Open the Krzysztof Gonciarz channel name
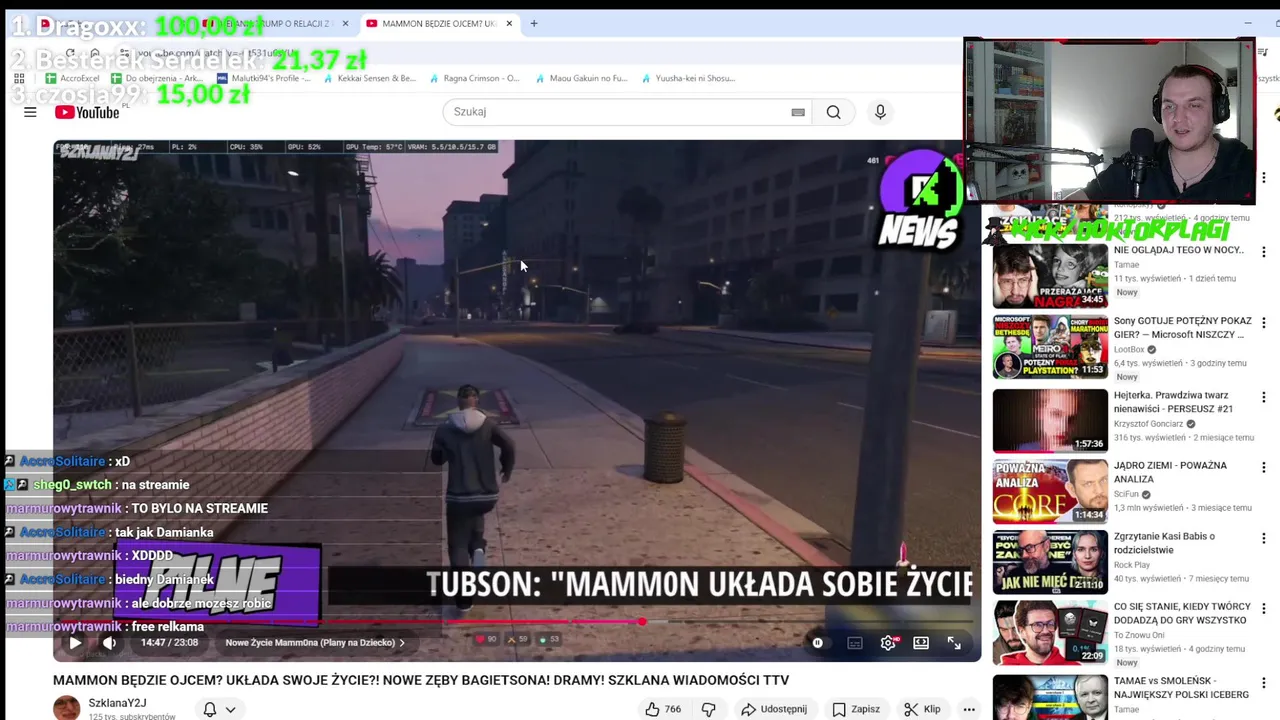1280x720 pixels. pyautogui.click(x=1148, y=424)
